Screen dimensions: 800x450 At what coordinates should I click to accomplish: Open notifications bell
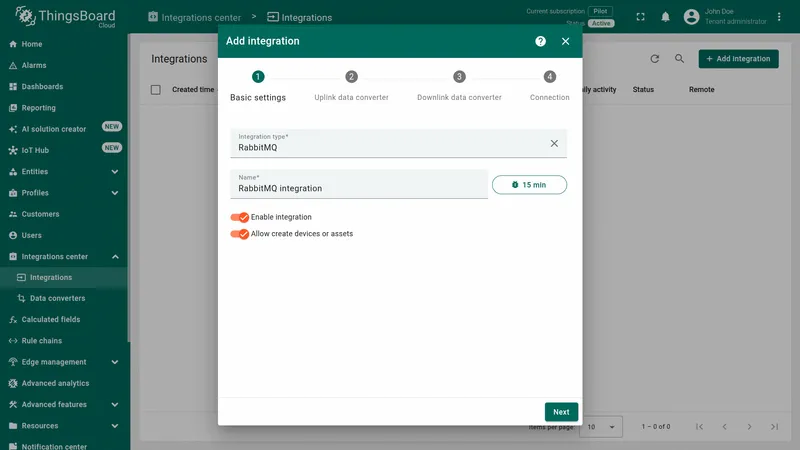click(665, 17)
